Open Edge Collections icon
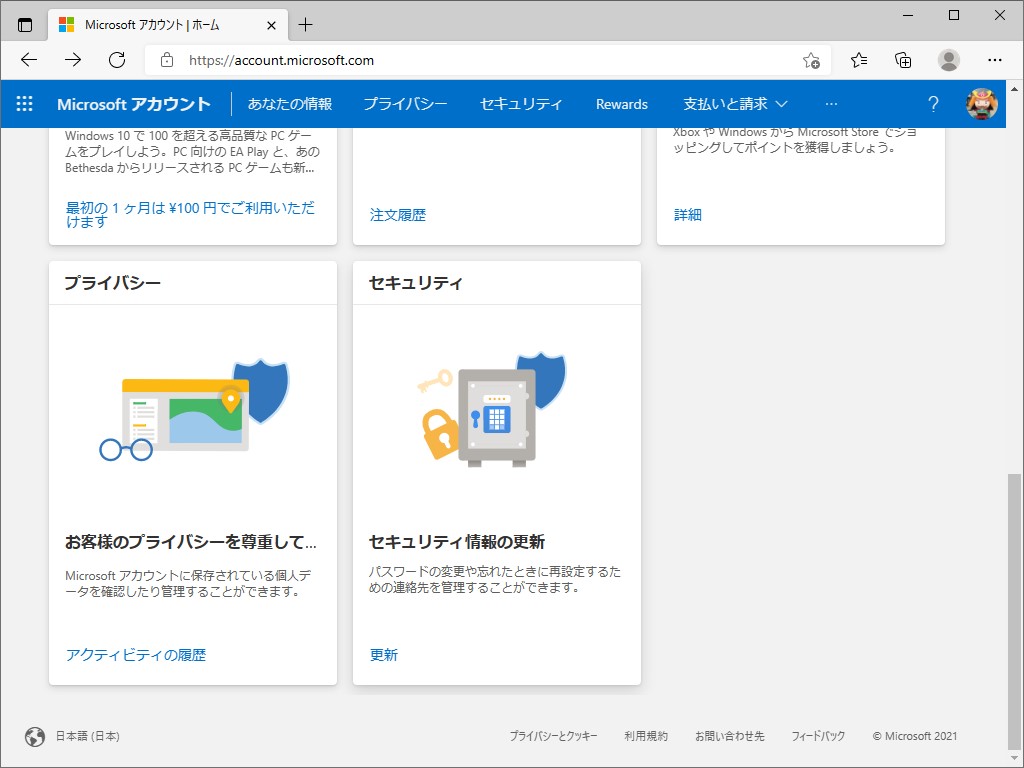1024x768 pixels. [903, 59]
